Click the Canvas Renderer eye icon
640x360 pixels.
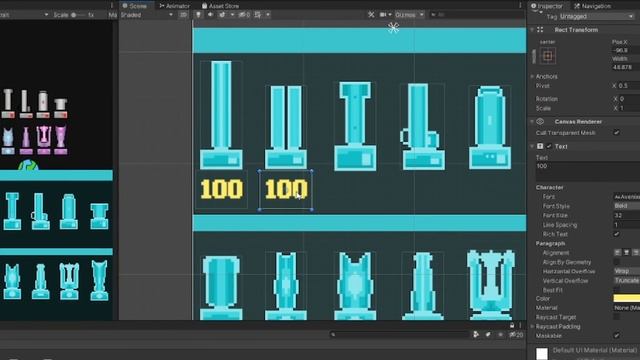tap(540, 122)
